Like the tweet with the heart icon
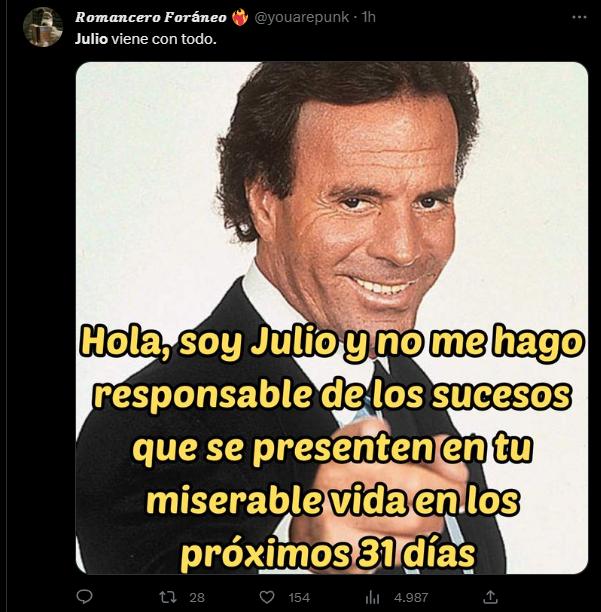Viewport: 601px width, 612px height. coord(267,597)
